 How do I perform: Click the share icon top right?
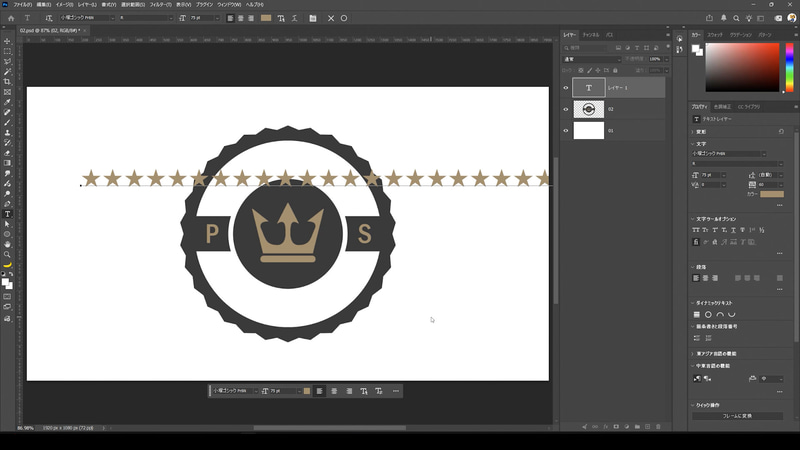tap(709, 18)
